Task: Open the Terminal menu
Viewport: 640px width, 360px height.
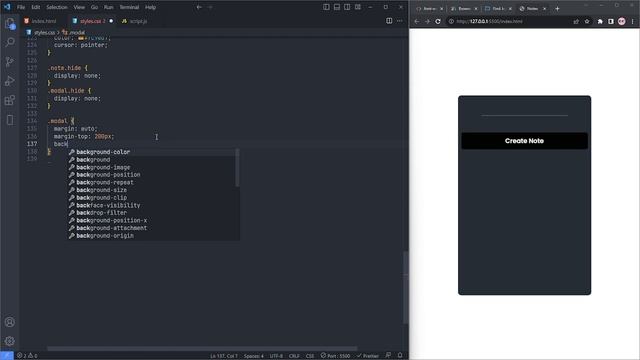Action: pyautogui.click(x=129, y=7)
